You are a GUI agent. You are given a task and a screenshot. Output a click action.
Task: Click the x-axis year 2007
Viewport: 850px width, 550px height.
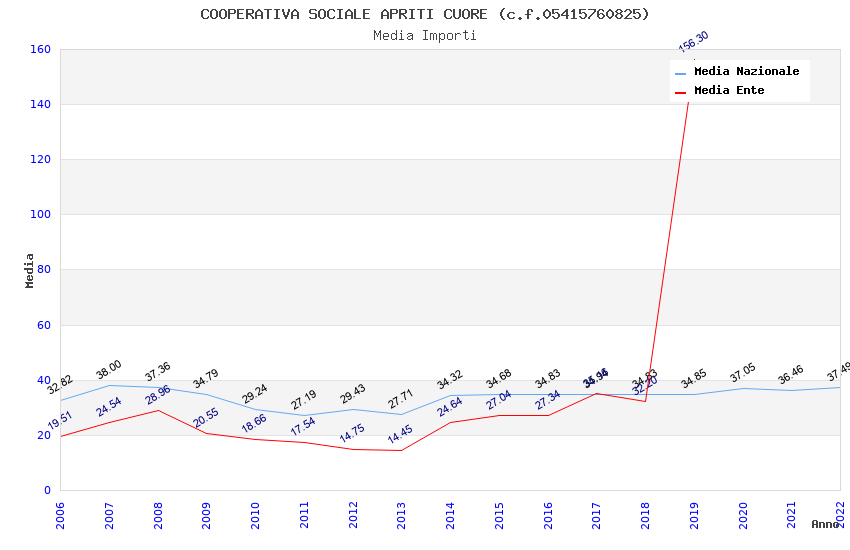109,515
